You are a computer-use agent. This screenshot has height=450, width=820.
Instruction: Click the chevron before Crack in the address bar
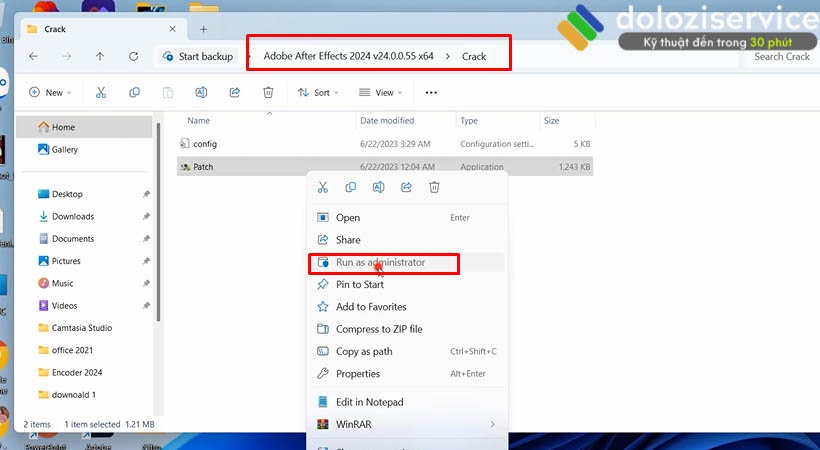448,57
